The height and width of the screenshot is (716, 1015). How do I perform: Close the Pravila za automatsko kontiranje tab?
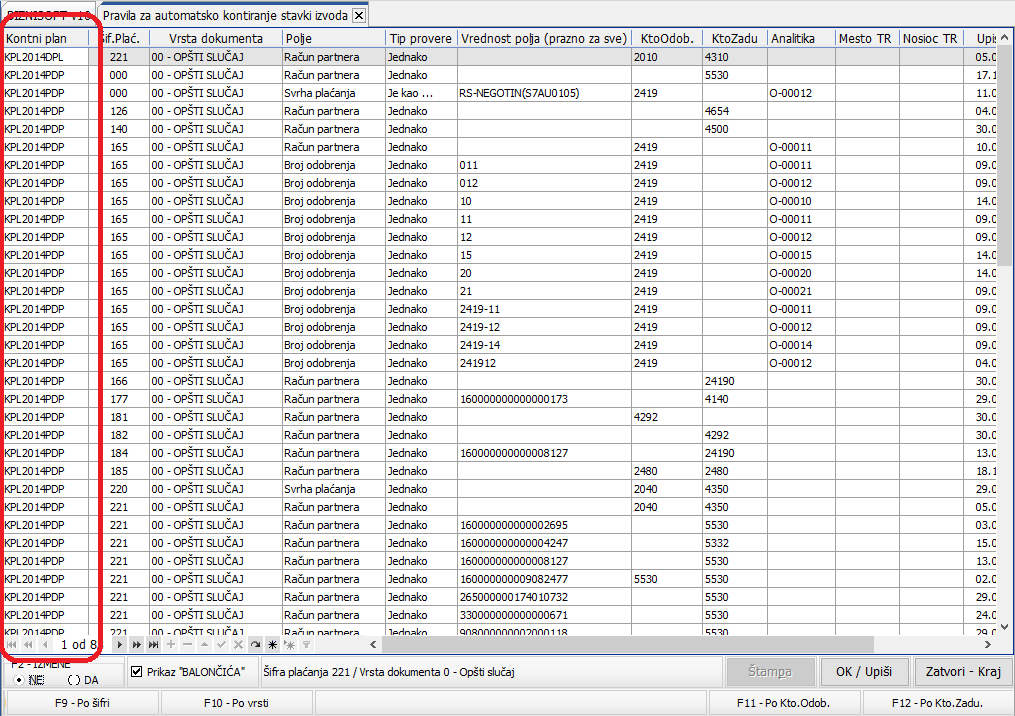pyautogui.click(x=359, y=16)
